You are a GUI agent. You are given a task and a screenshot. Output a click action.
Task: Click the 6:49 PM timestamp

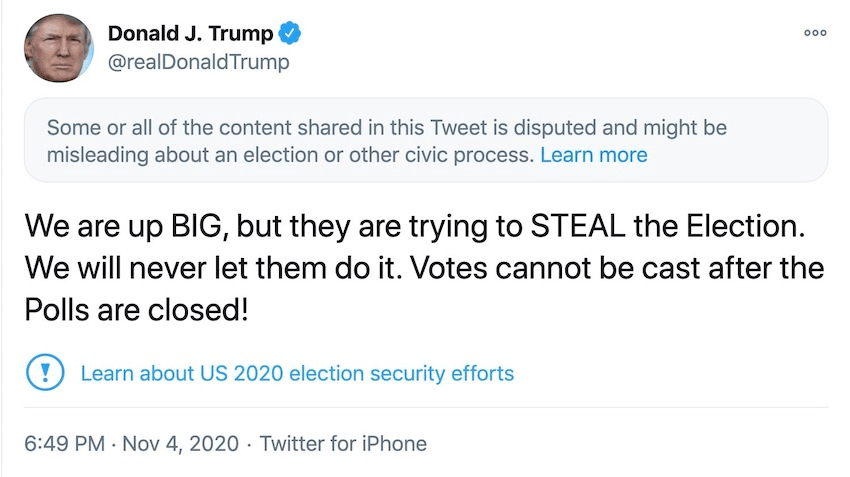[x=65, y=443]
